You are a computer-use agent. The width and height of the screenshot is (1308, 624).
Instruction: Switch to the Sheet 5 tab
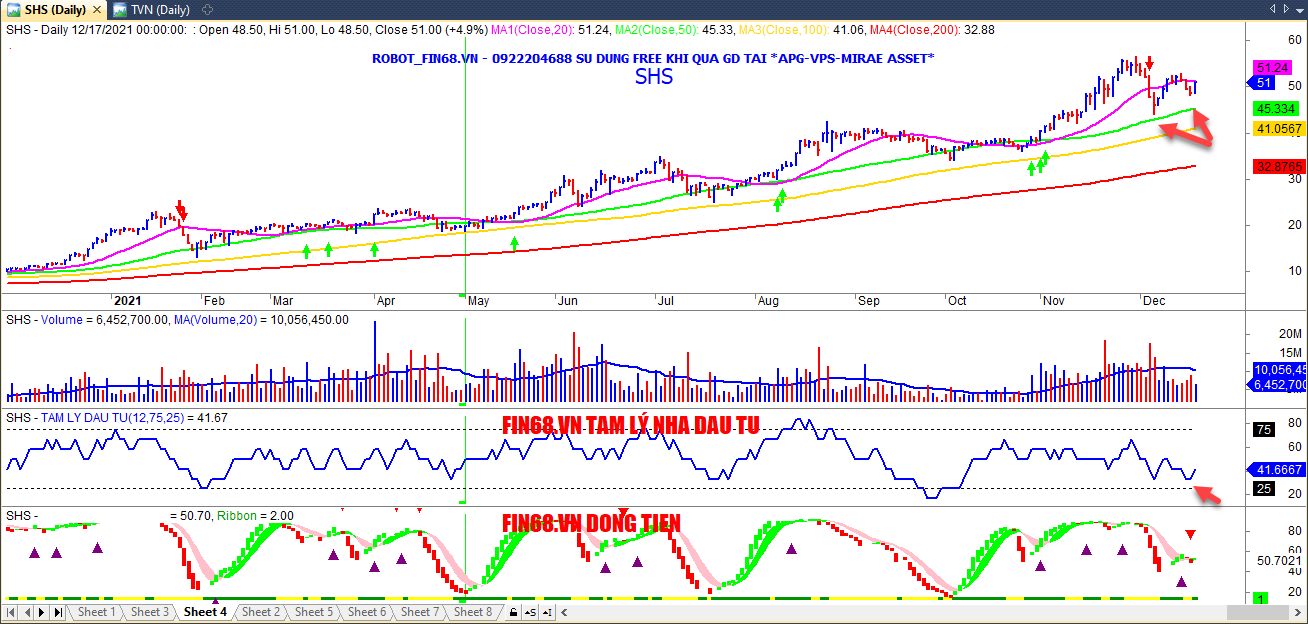click(x=314, y=612)
